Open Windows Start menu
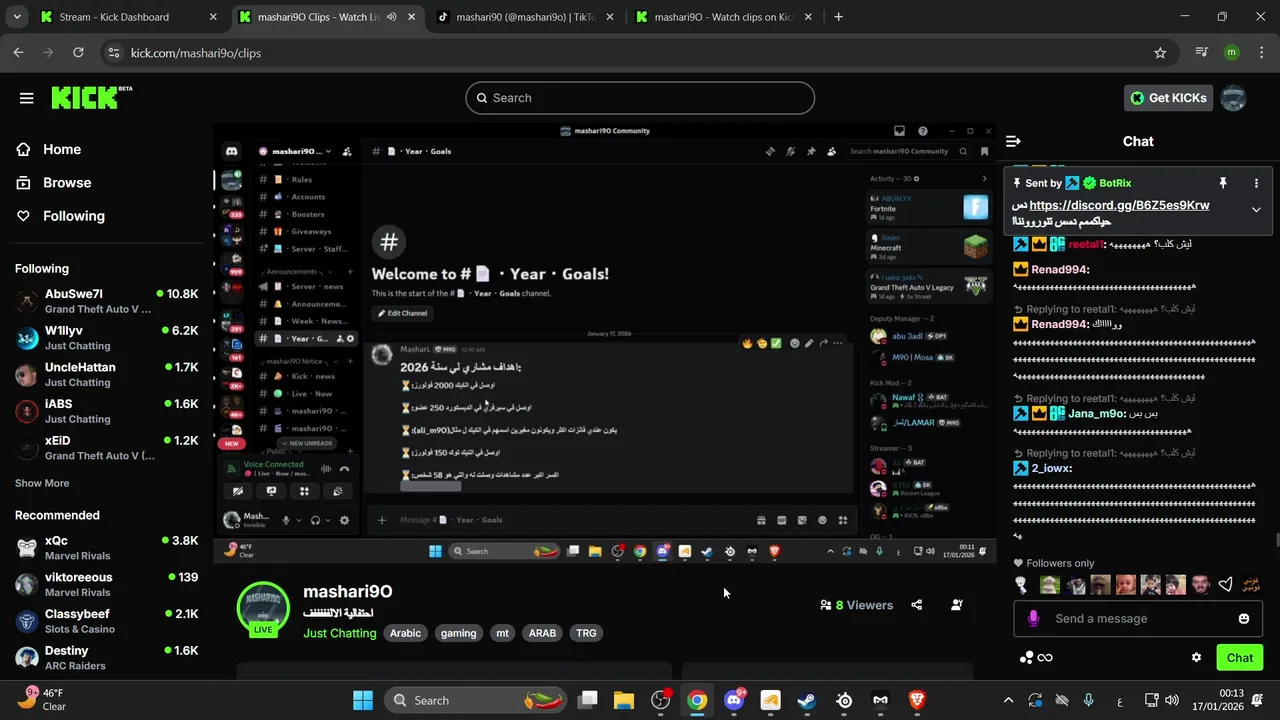Image resolution: width=1280 pixels, height=720 pixels. point(363,701)
